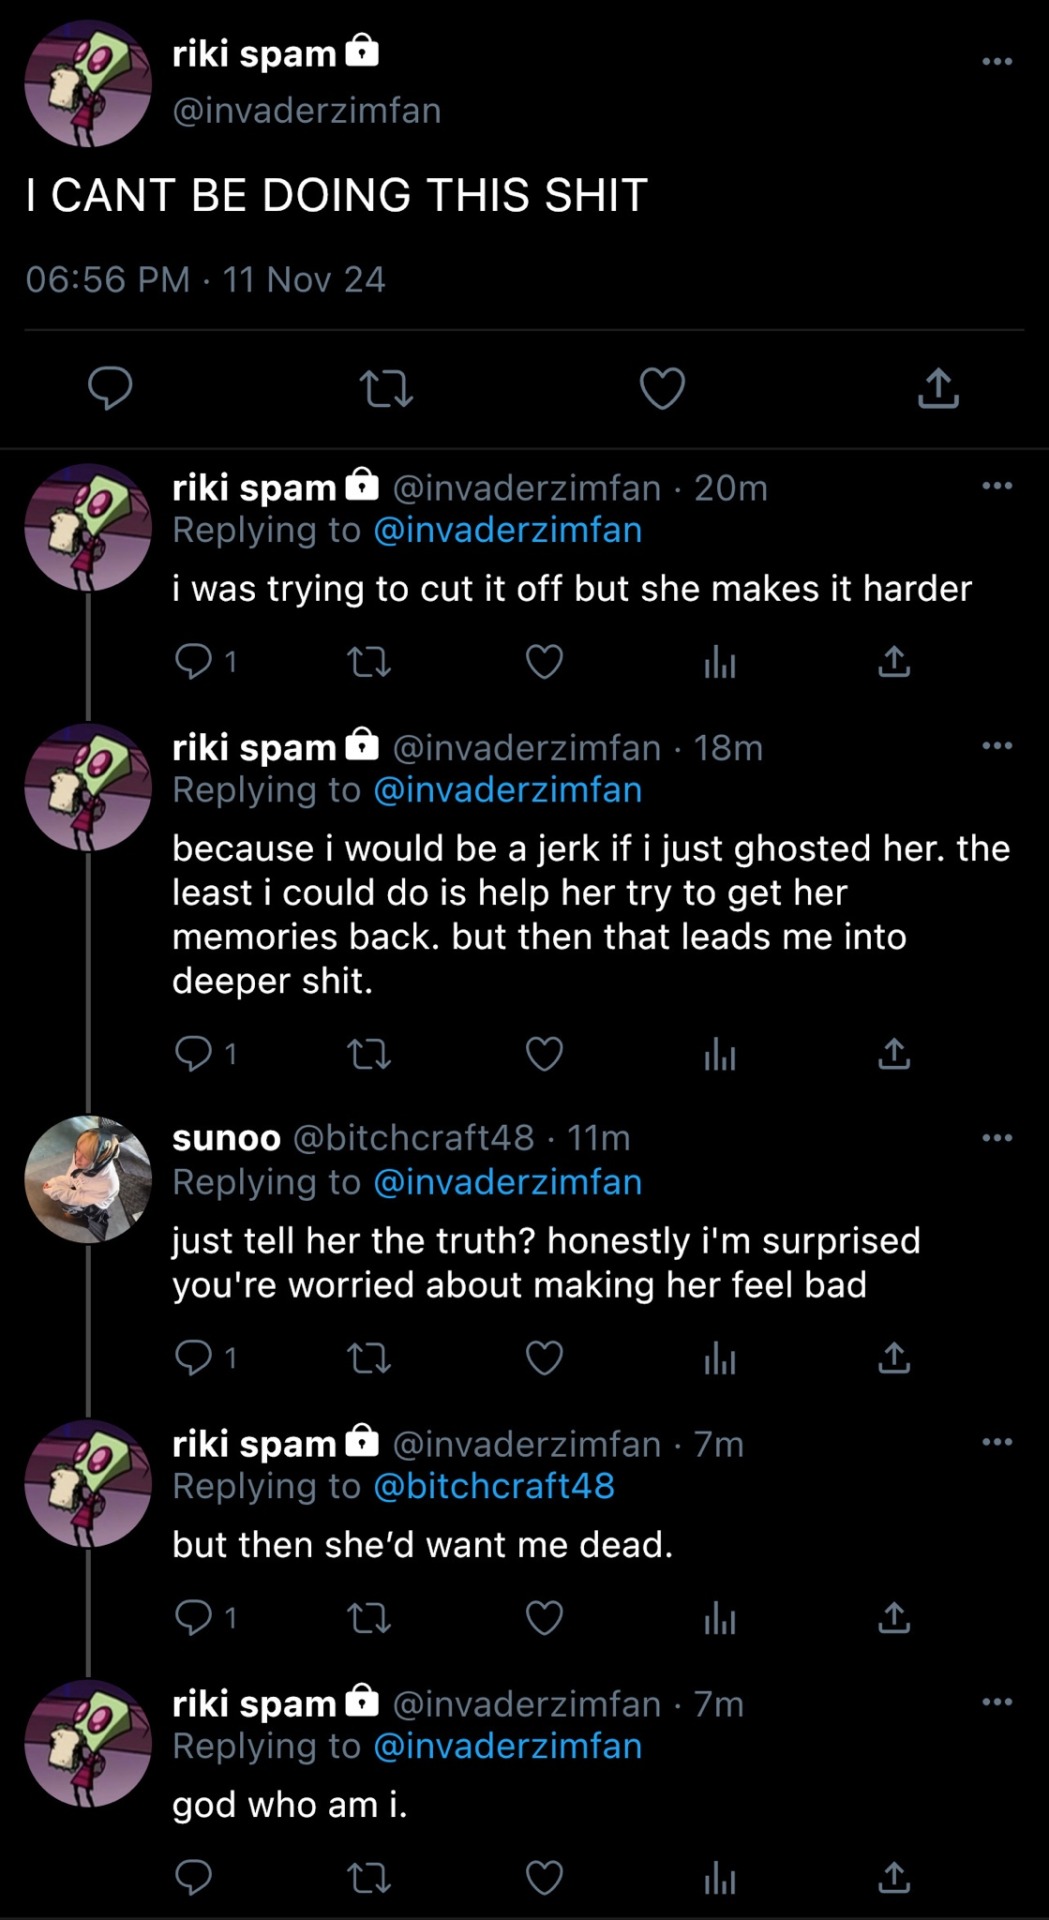Retweet sunoo's "just tell her the truth" reply
This screenshot has width=1049, height=1920.
coord(368,1358)
